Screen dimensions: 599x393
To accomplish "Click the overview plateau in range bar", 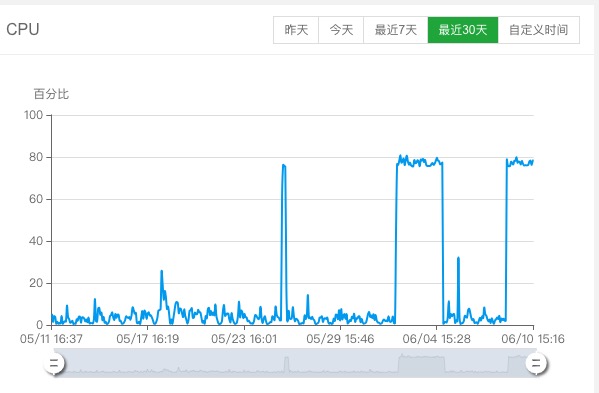I will pyautogui.click(x=421, y=363).
